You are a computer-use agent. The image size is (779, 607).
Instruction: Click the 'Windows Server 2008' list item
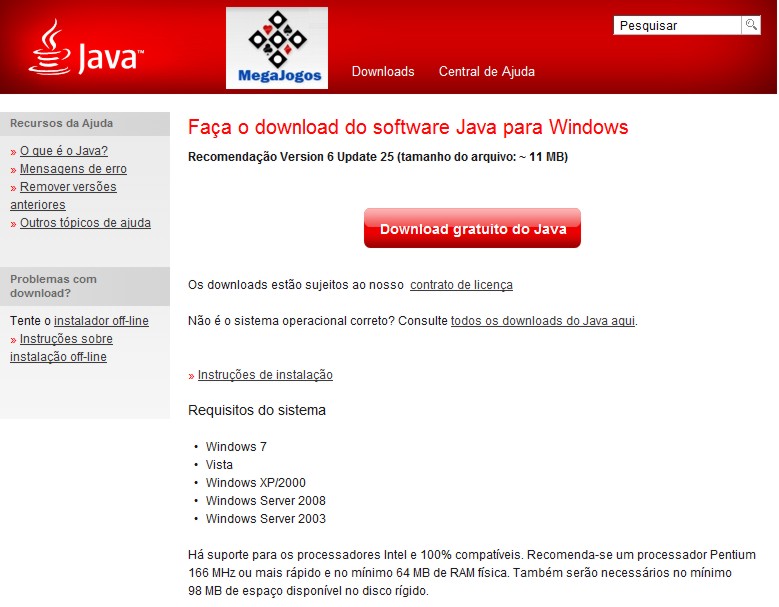[266, 501]
